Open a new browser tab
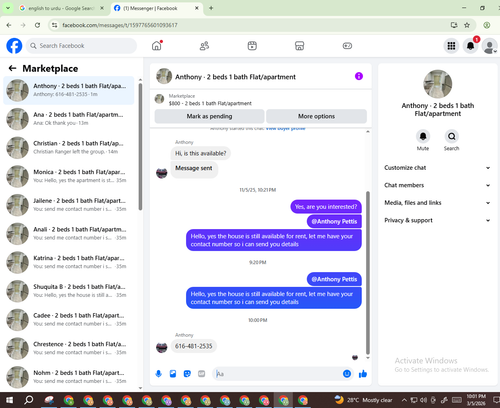This screenshot has width=500, height=408. click(x=211, y=8)
